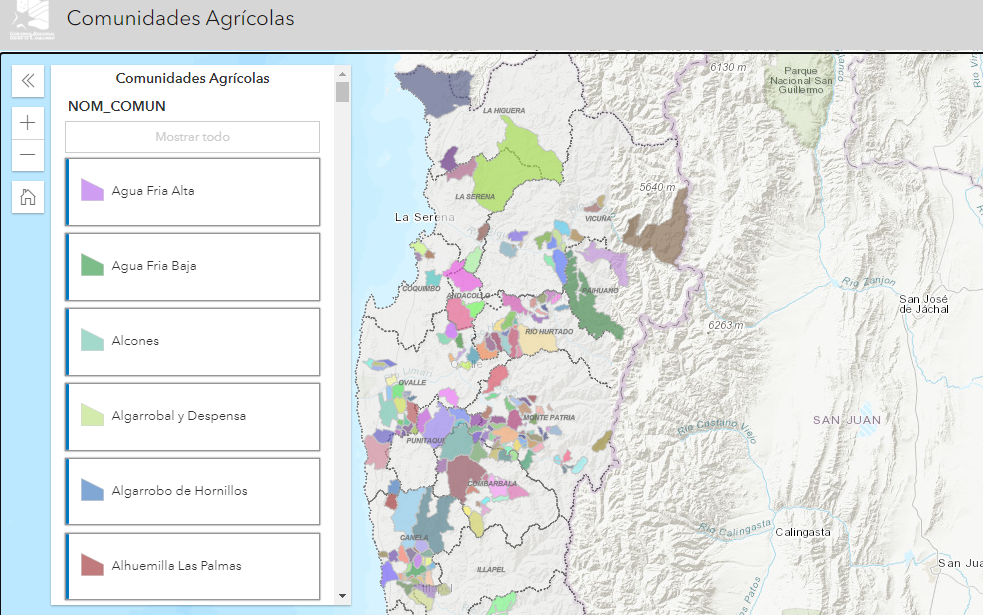Select the La Serena city label on map
The width and height of the screenshot is (984, 615).
pyautogui.click(x=424, y=217)
